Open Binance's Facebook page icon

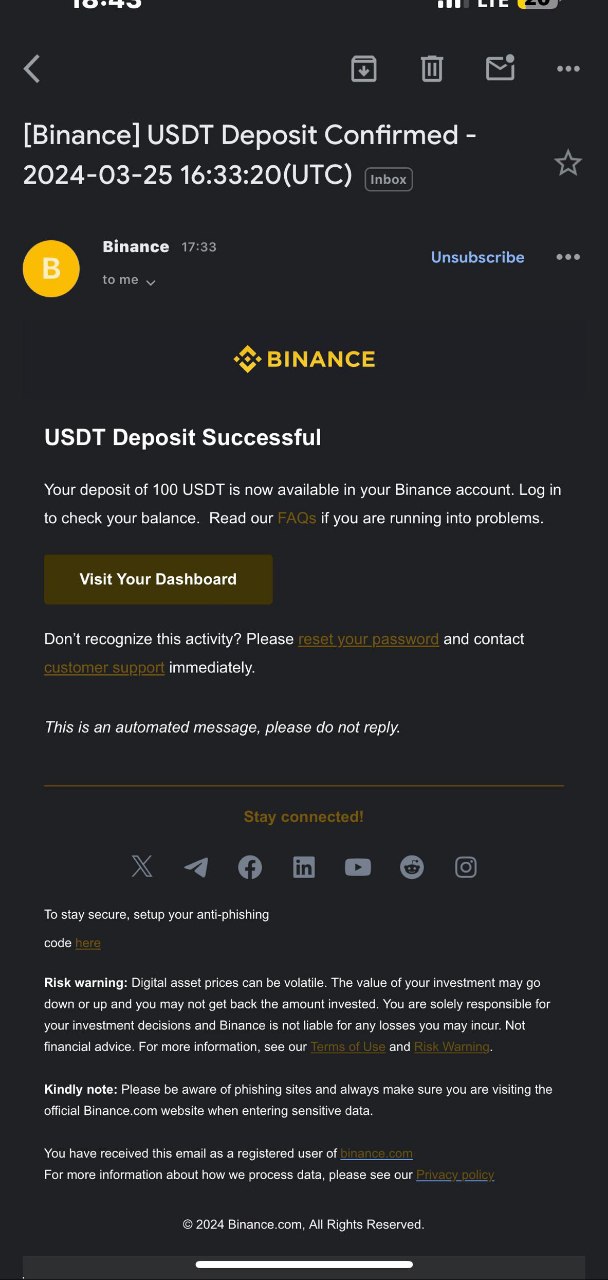click(250, 867)
